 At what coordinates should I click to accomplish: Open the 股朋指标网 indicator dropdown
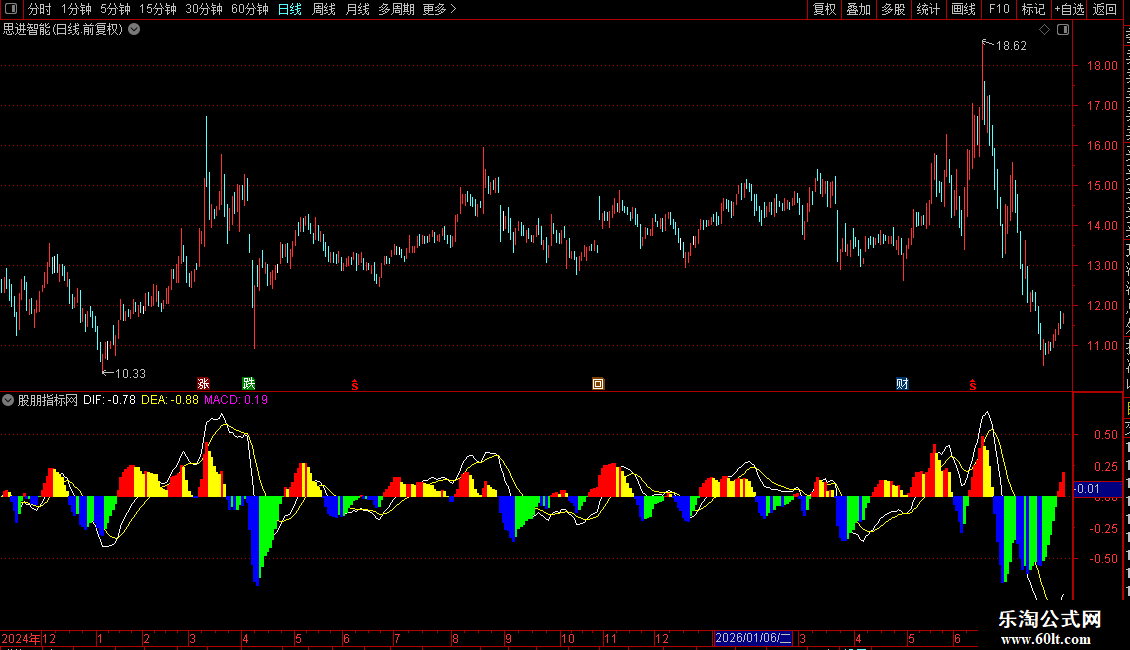(x=8, y=400)
